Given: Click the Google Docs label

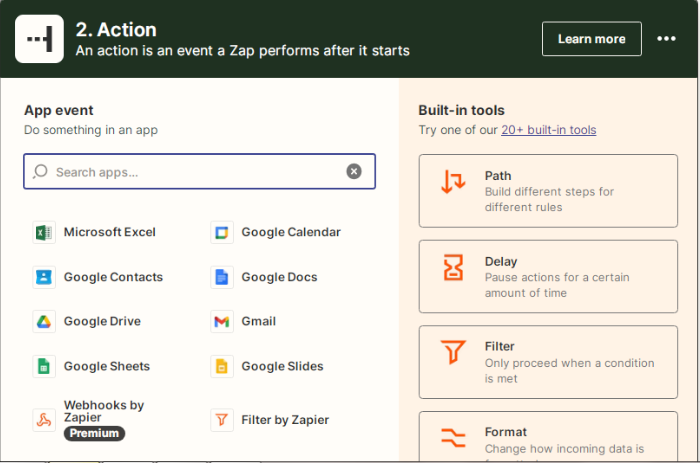Looking at the screenshot, I should pos(279,277).
